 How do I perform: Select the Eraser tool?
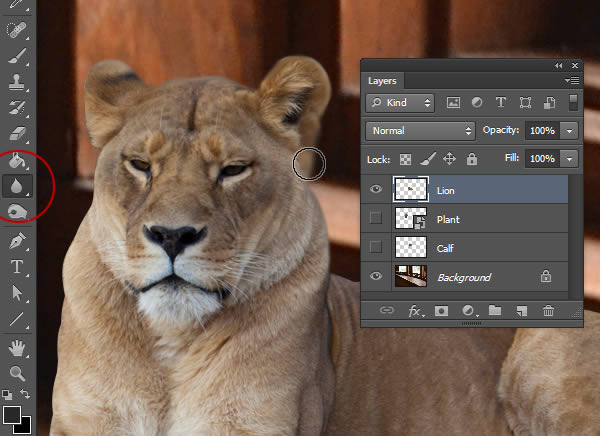click(x=16, y=134)
